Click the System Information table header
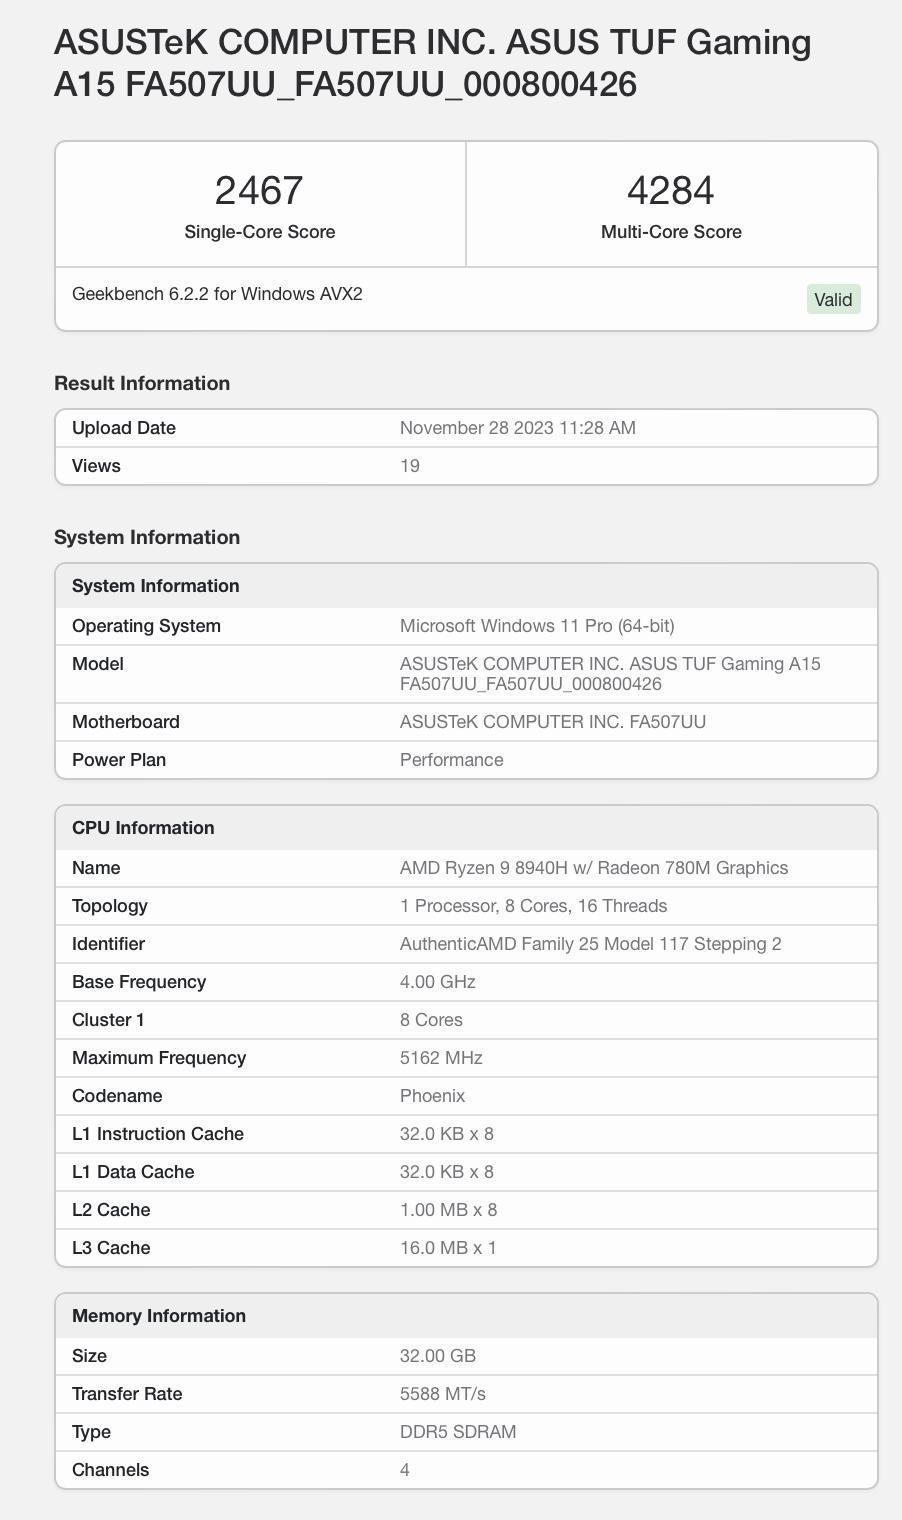 tap(466, 586)
